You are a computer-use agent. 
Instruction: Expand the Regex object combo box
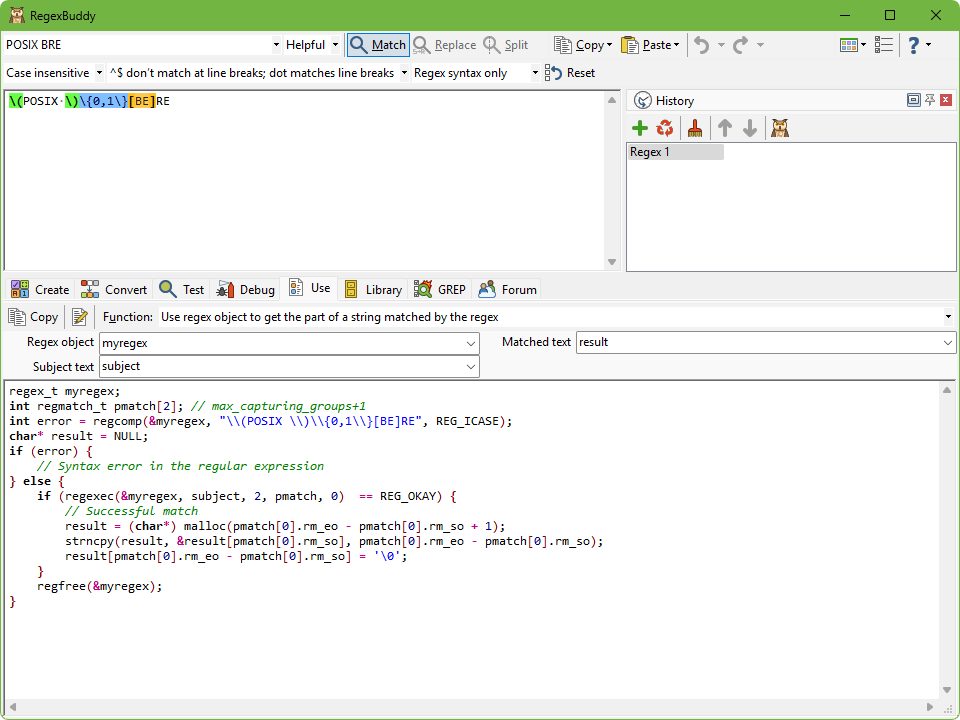pos(471,343)
